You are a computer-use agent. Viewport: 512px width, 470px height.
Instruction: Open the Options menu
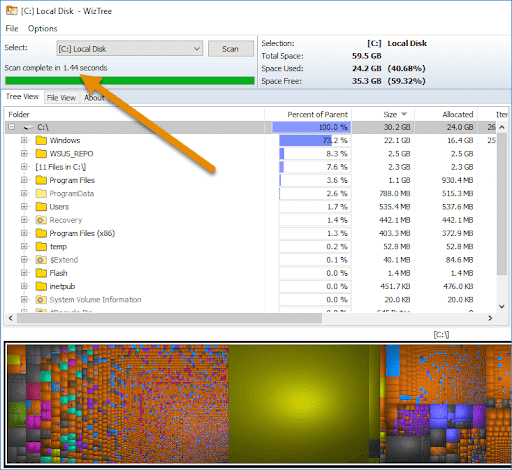pos(43,29)
